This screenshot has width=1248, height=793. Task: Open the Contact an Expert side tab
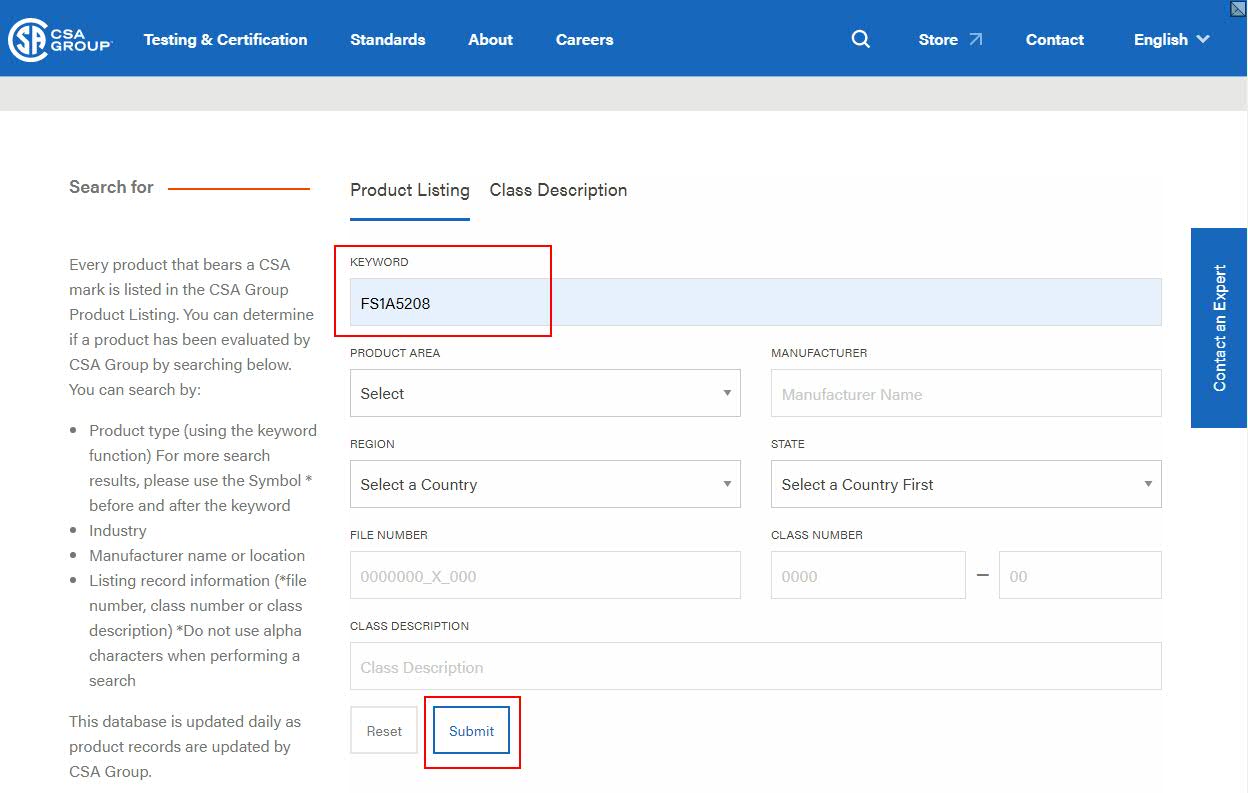1219,328
